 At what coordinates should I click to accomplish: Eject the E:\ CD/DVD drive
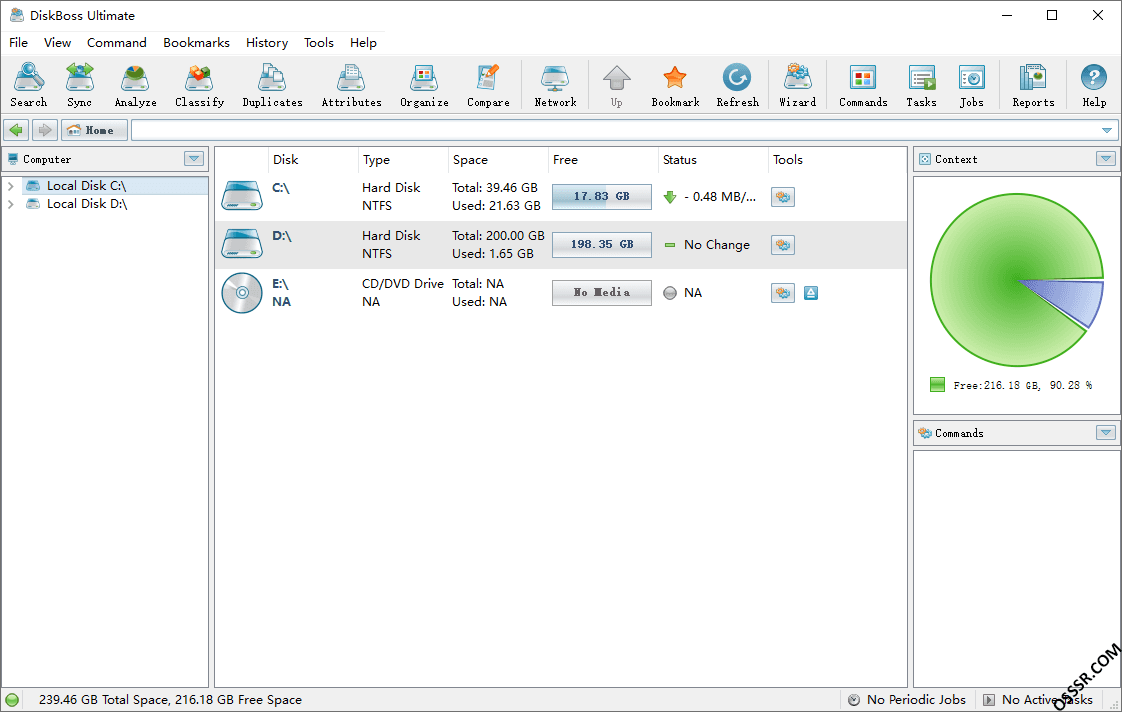tap(811, 293)
